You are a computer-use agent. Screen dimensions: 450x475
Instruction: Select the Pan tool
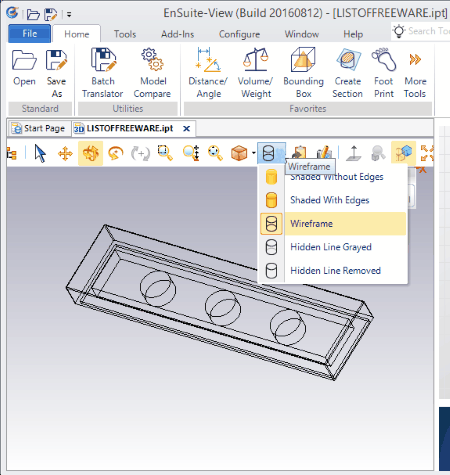[x=65, y=154]
